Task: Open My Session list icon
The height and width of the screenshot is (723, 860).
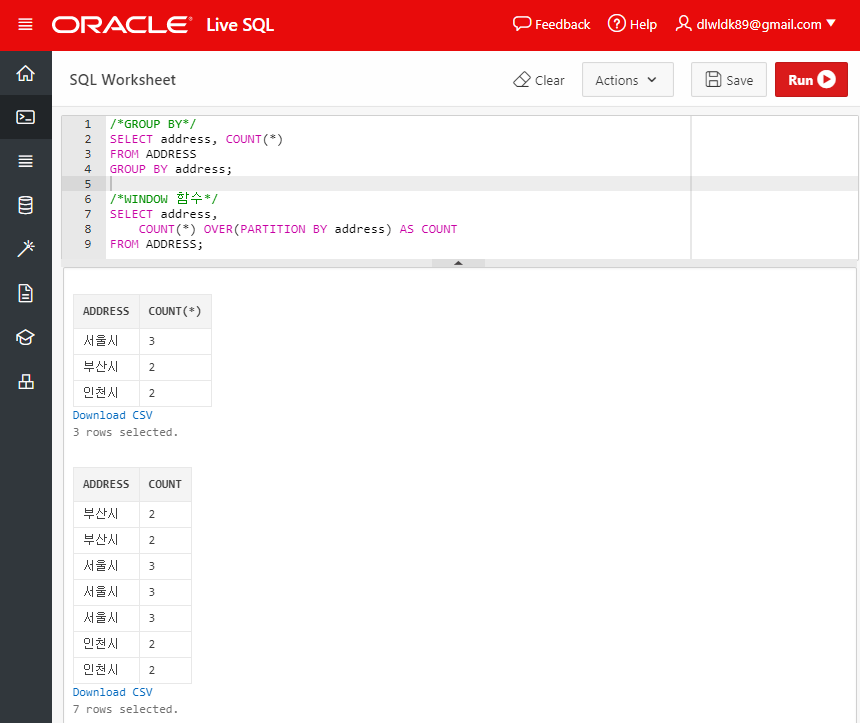Action: pyautogui.click(x=25, y=161)
